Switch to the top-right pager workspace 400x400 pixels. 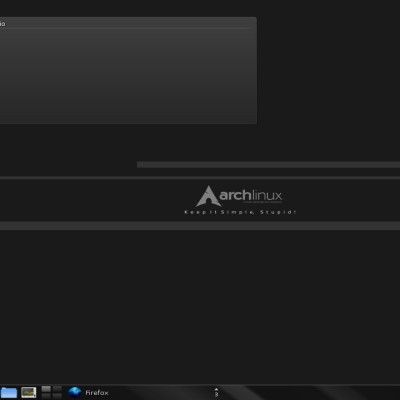(57, 389)
